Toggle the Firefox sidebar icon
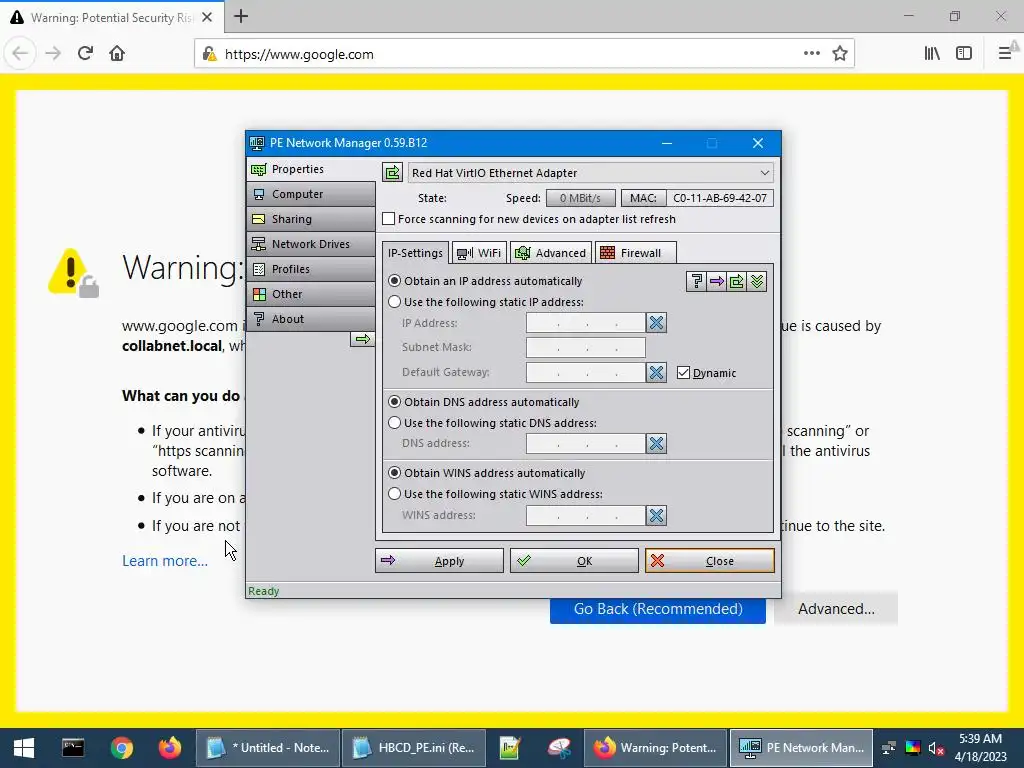 [x=964, y=54]
